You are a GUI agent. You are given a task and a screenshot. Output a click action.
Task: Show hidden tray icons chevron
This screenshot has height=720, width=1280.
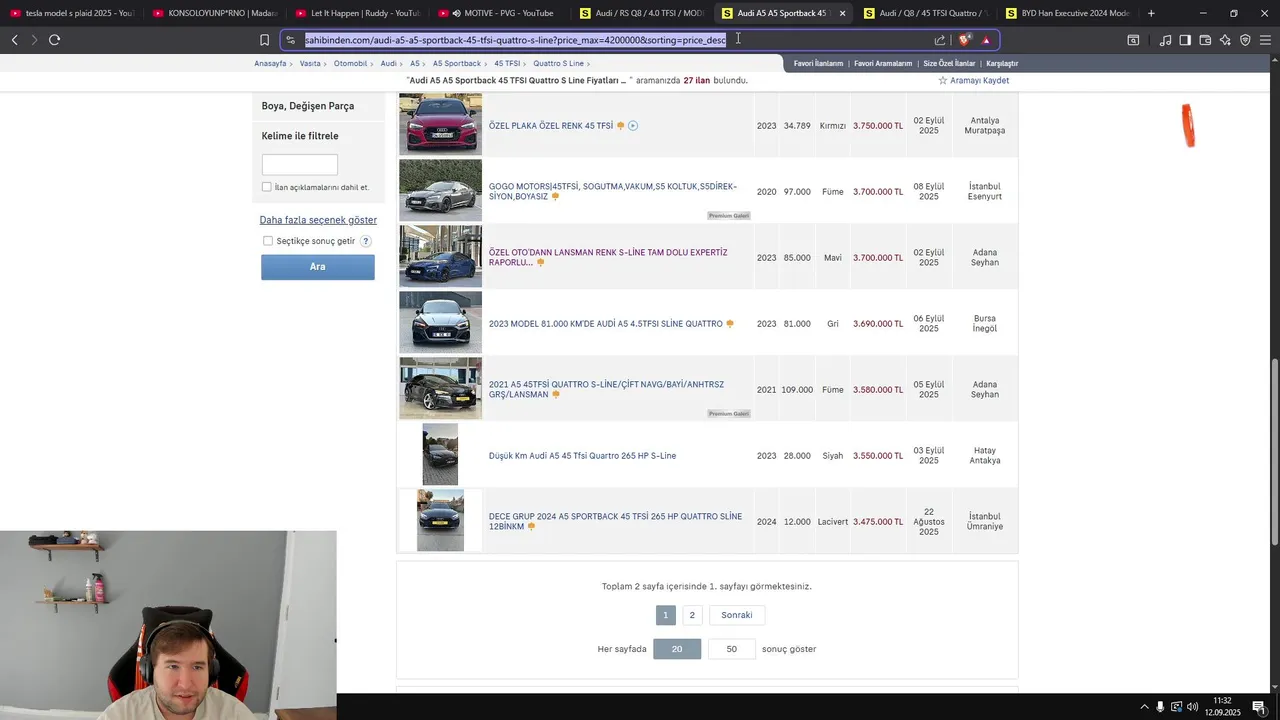click(x=1144, y=707)
